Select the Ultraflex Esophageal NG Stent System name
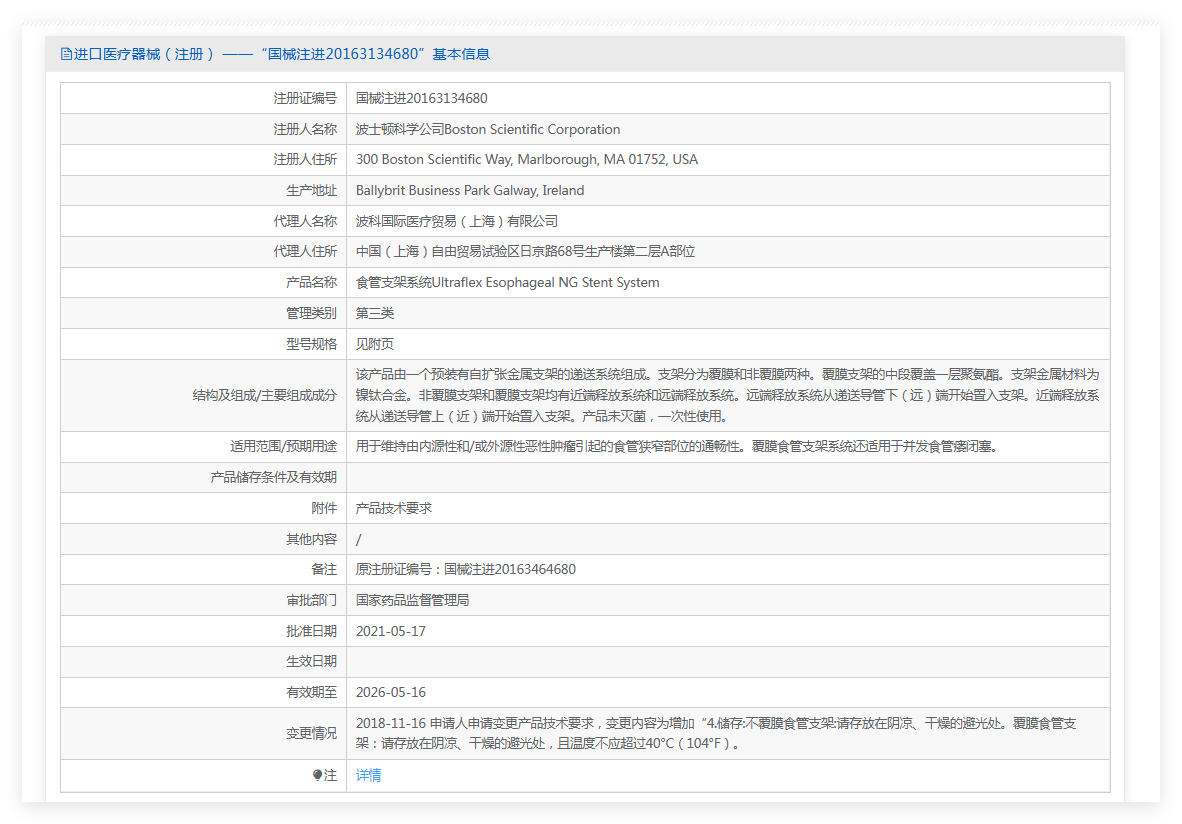This screenshot has height=824, width=1182. point(507,282)
